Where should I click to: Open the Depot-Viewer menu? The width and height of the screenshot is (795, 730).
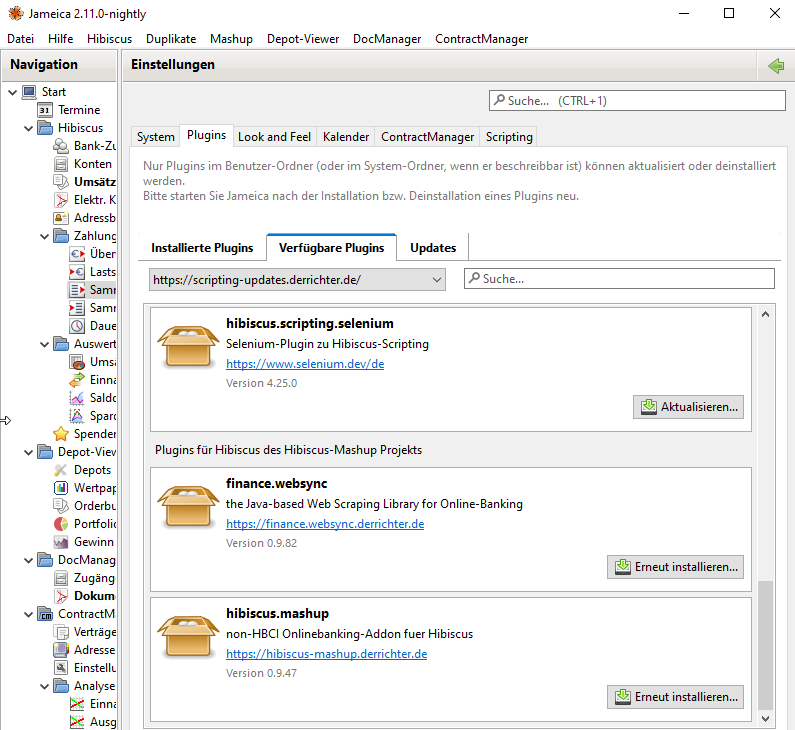[x=303, y=39]
